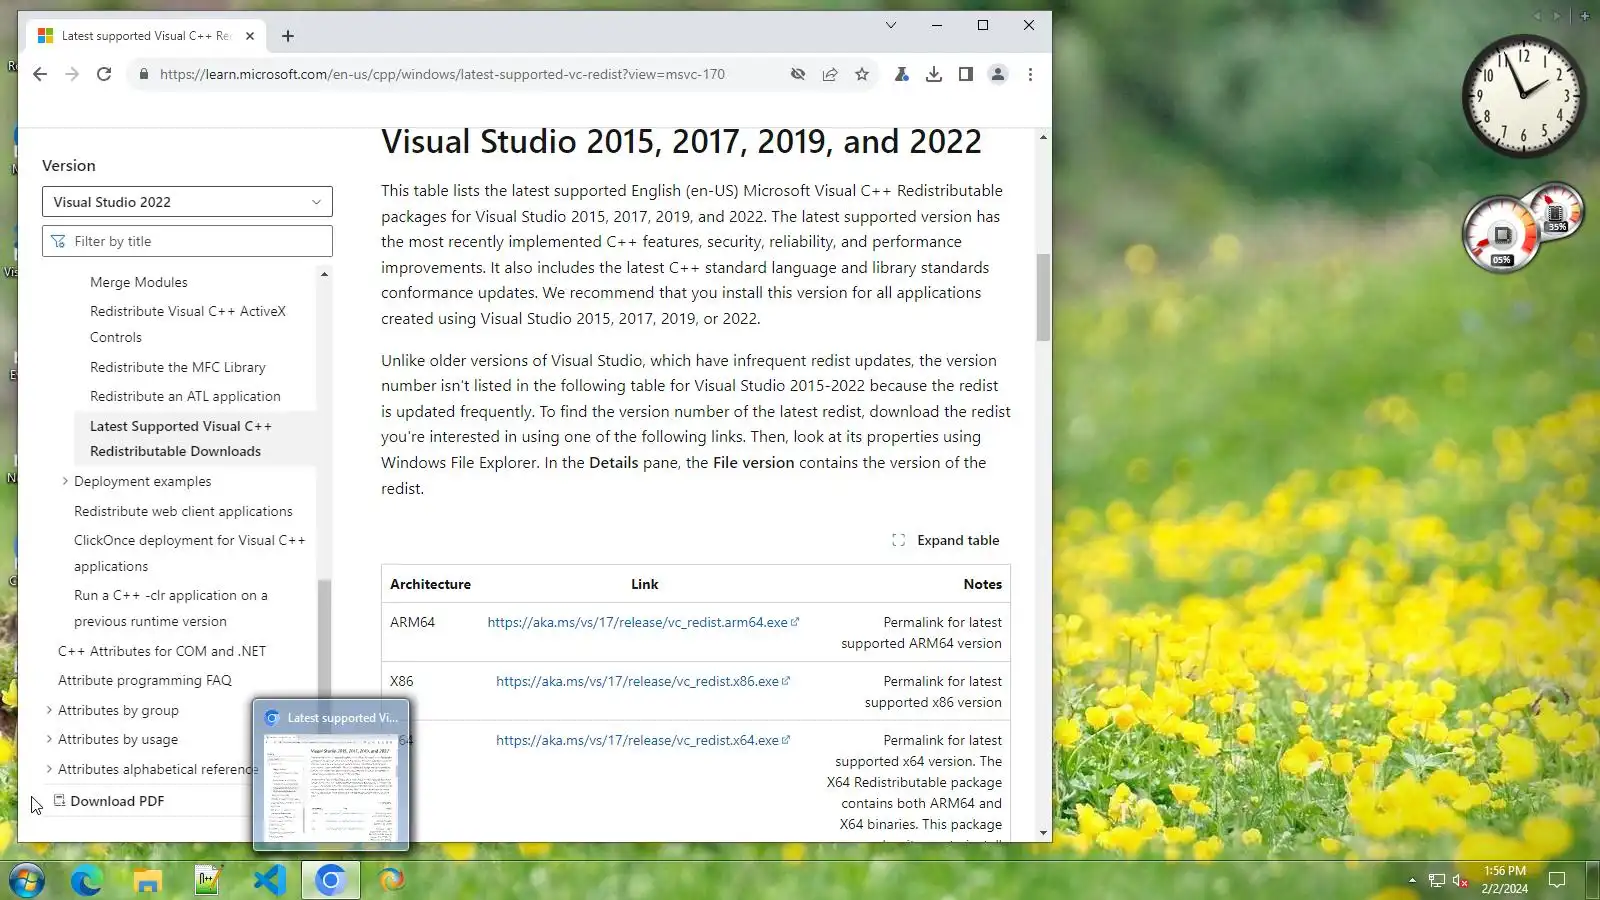Open the Visual Studio 2022 version dropdown

coord(187,202)
